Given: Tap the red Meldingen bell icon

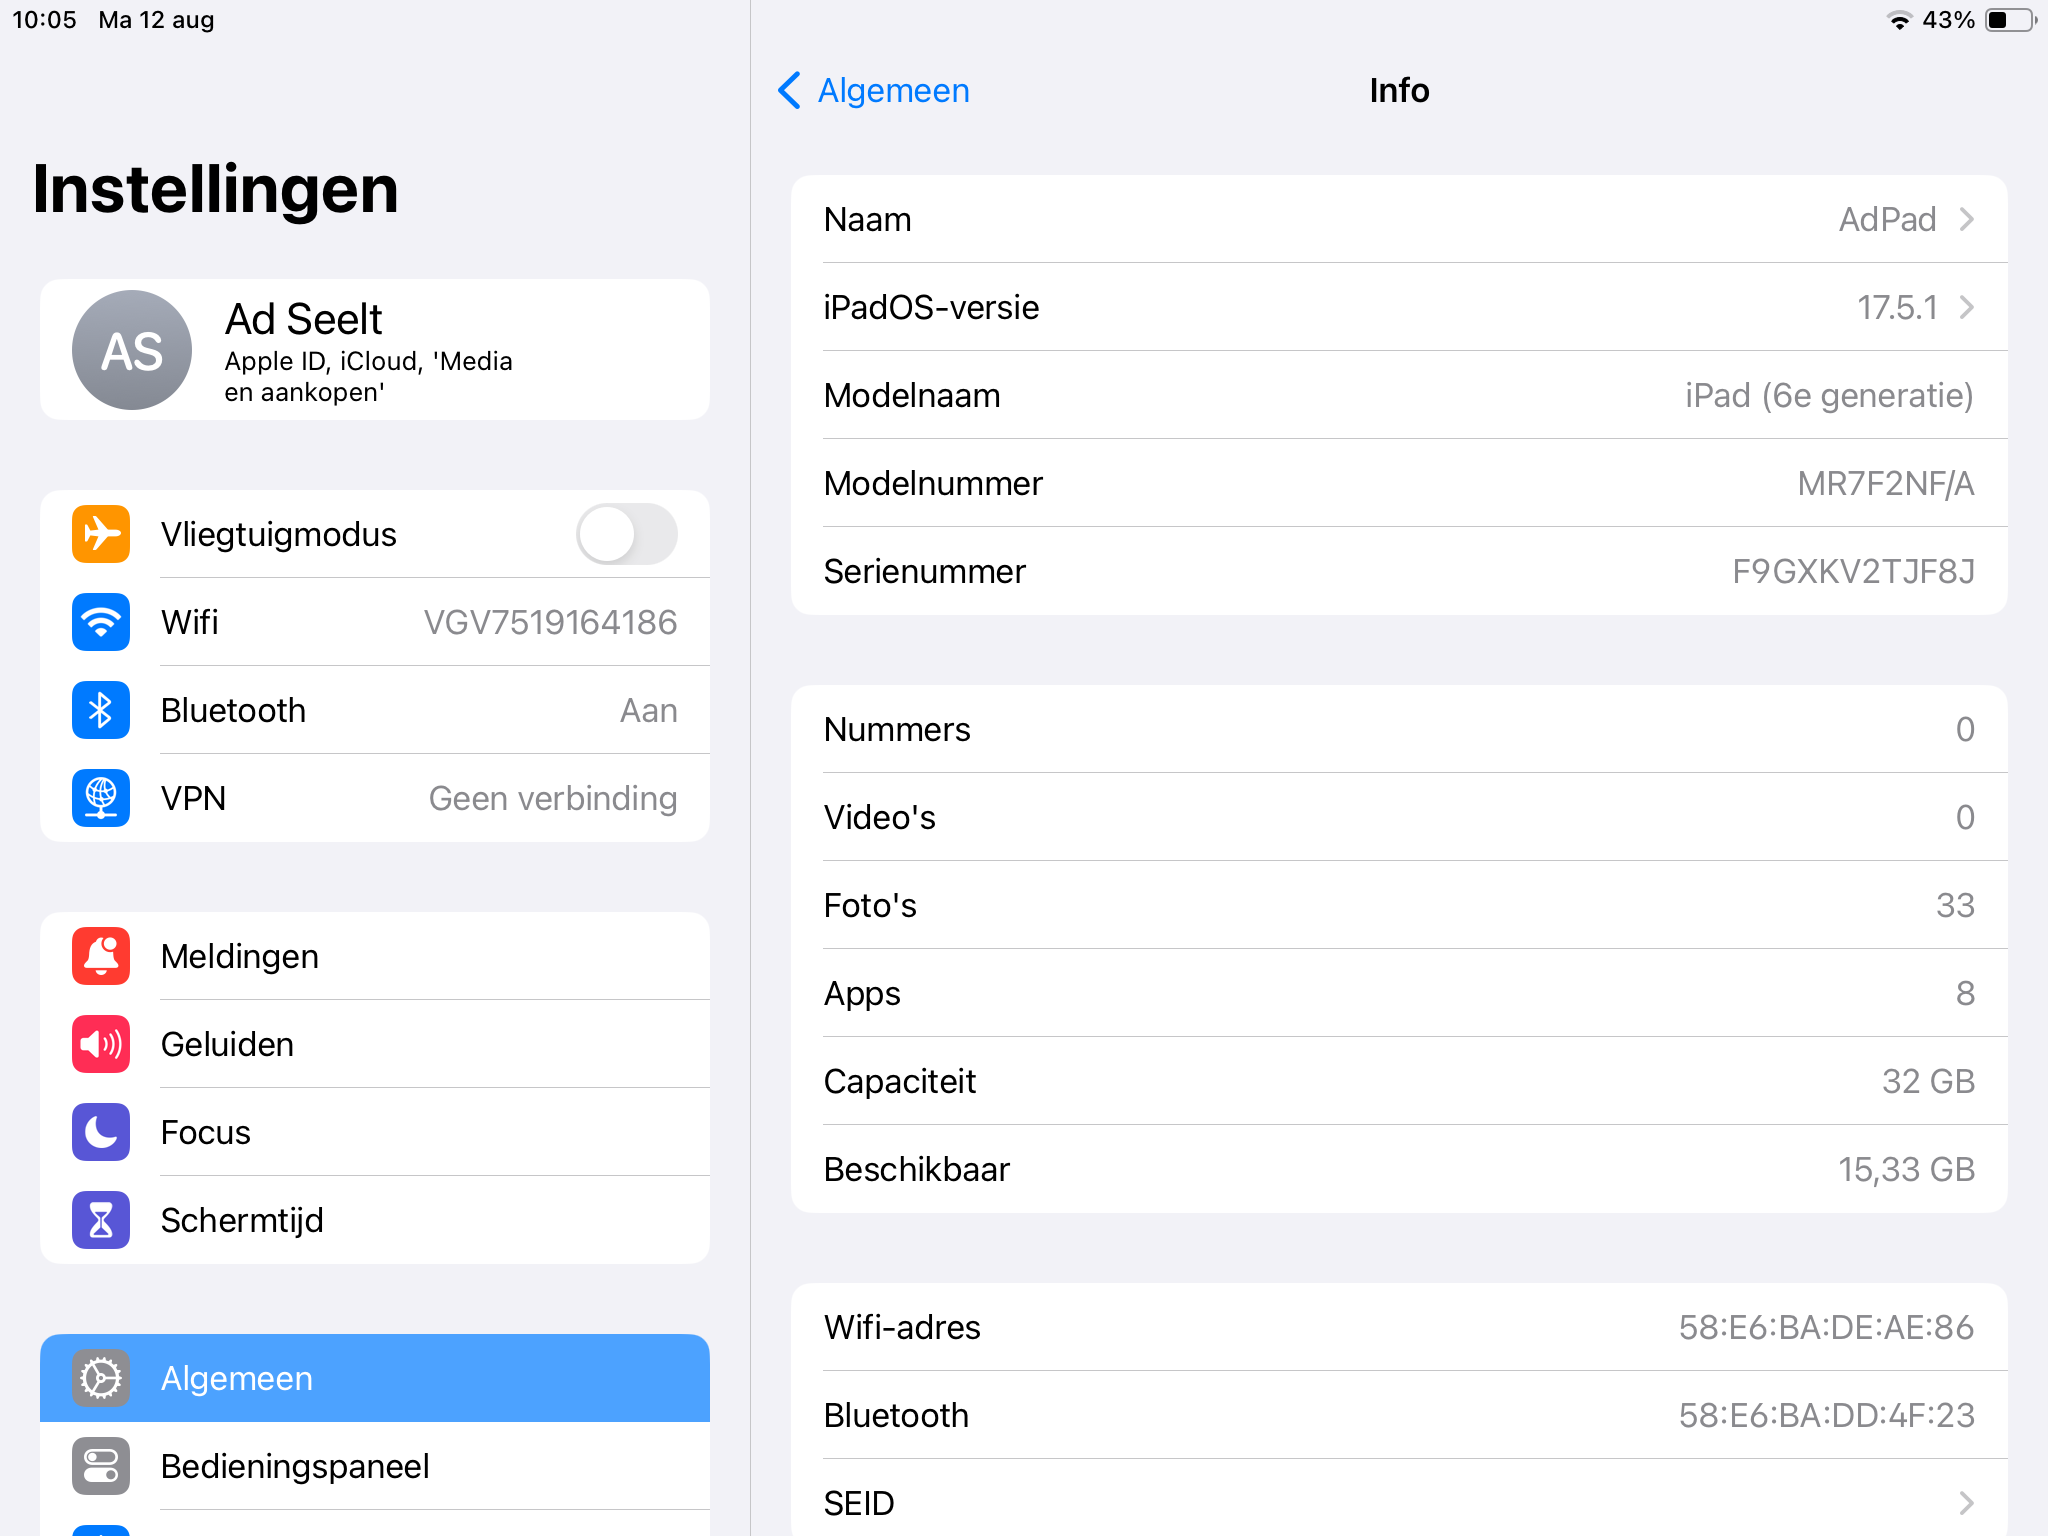Looking at the screenshot, I should click(x=101, y=956).
